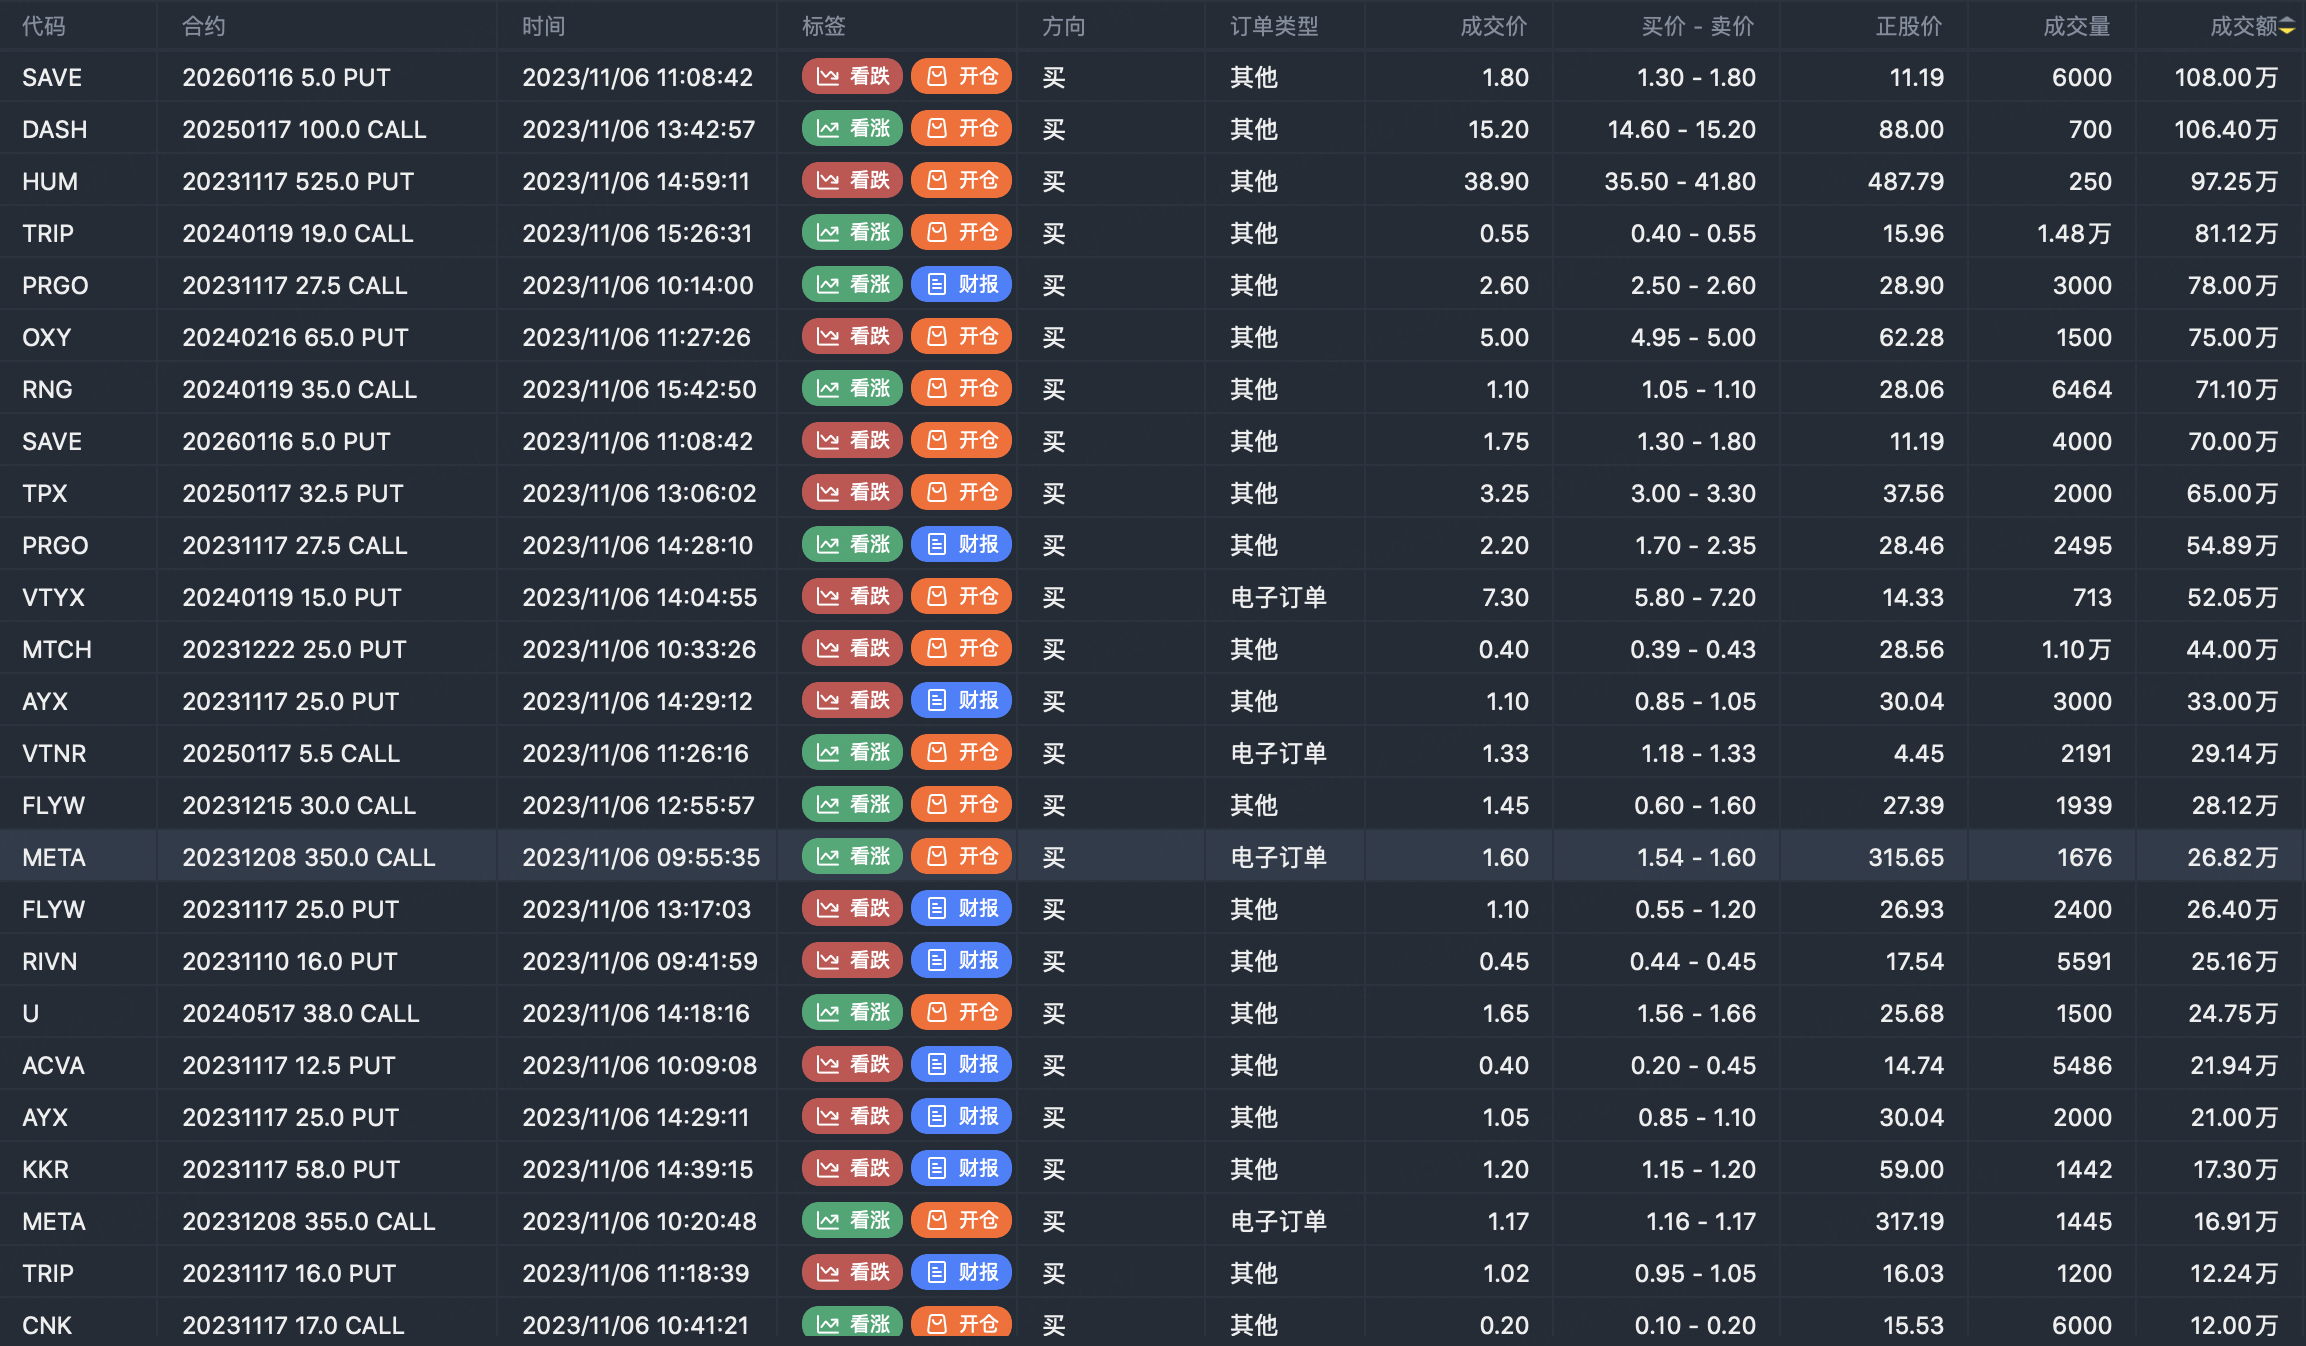Click 开仓 tag in TRIP 19.0 CALL row
Viewport: 2306px width, 1346px height.
click(961, 233)
